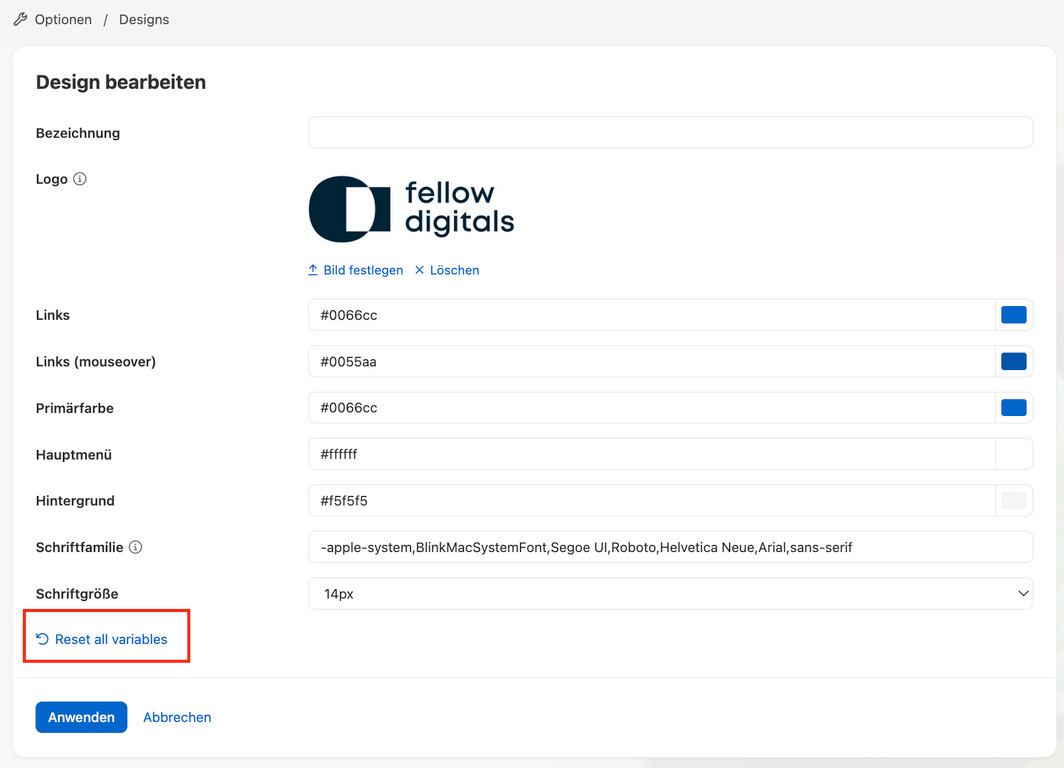Click the fellow digitals logo image

[411, 209]
